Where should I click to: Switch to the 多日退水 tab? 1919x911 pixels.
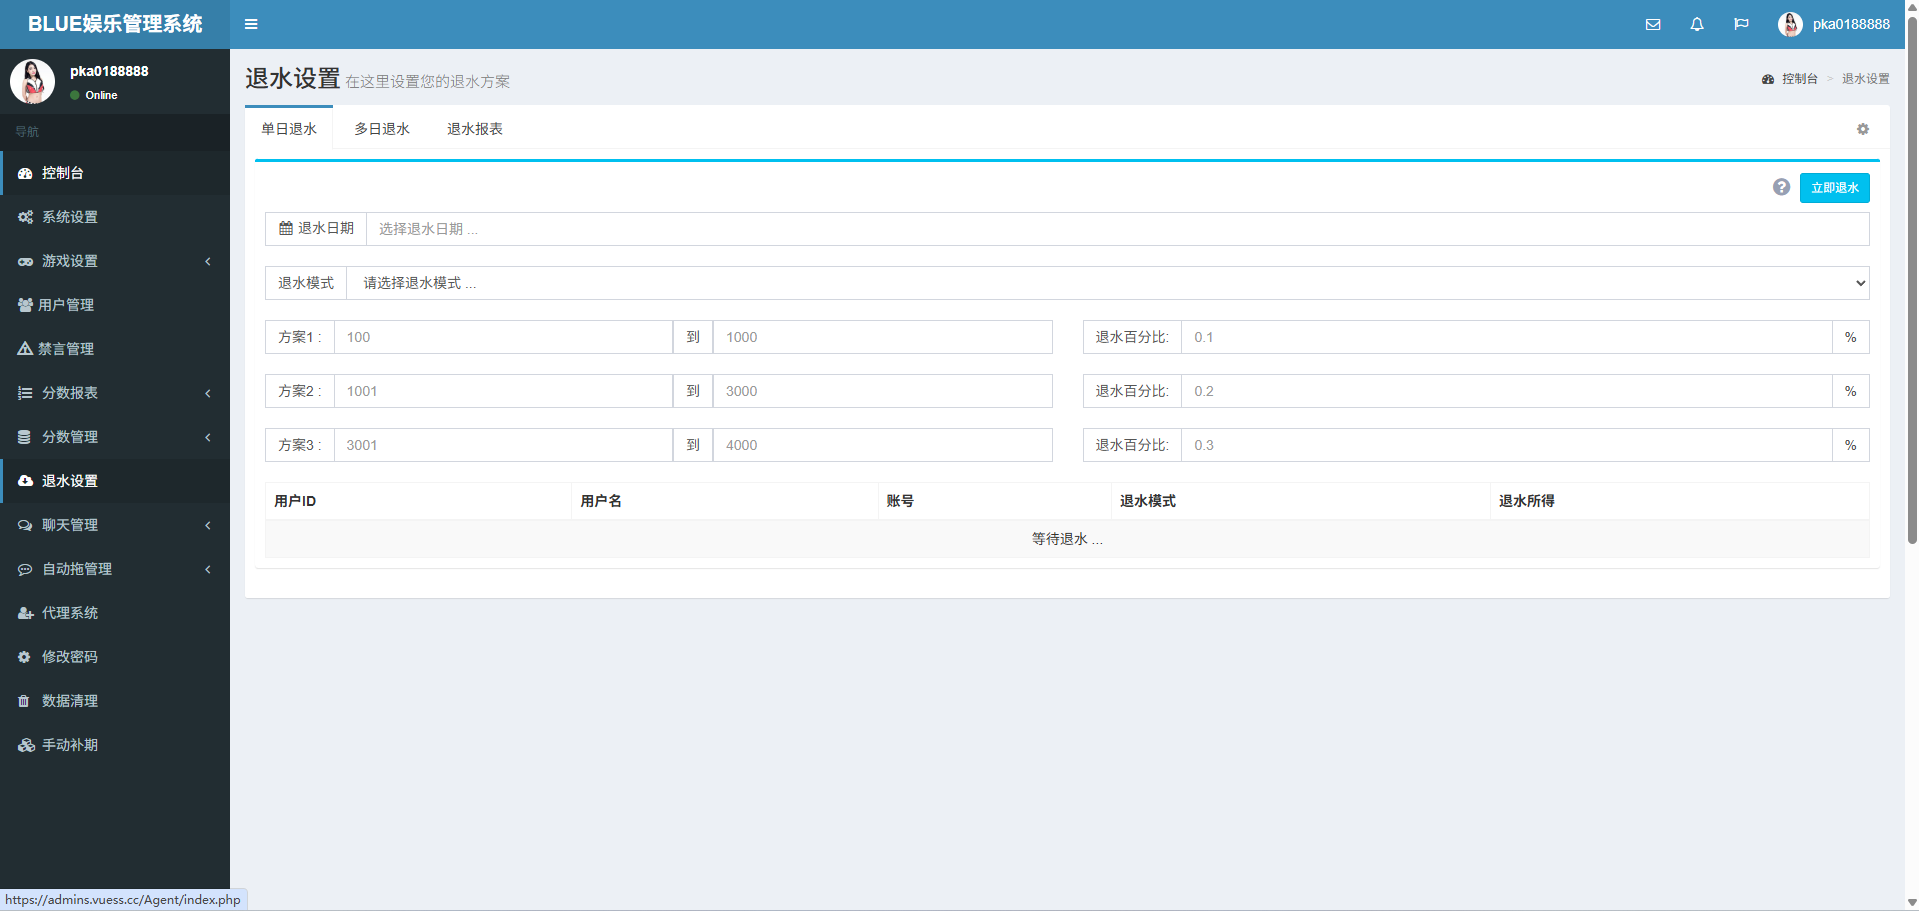point(382,129)
